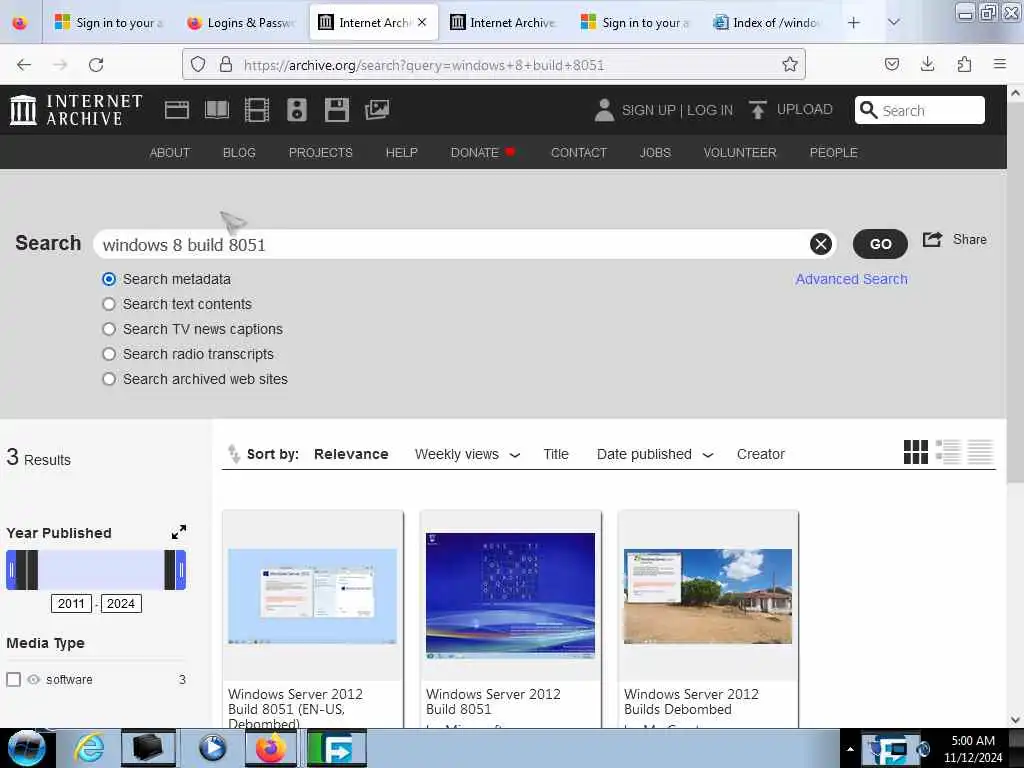Click the GO search button
The width and height of the screenshot is (1024, 768).
coord(880,244)
